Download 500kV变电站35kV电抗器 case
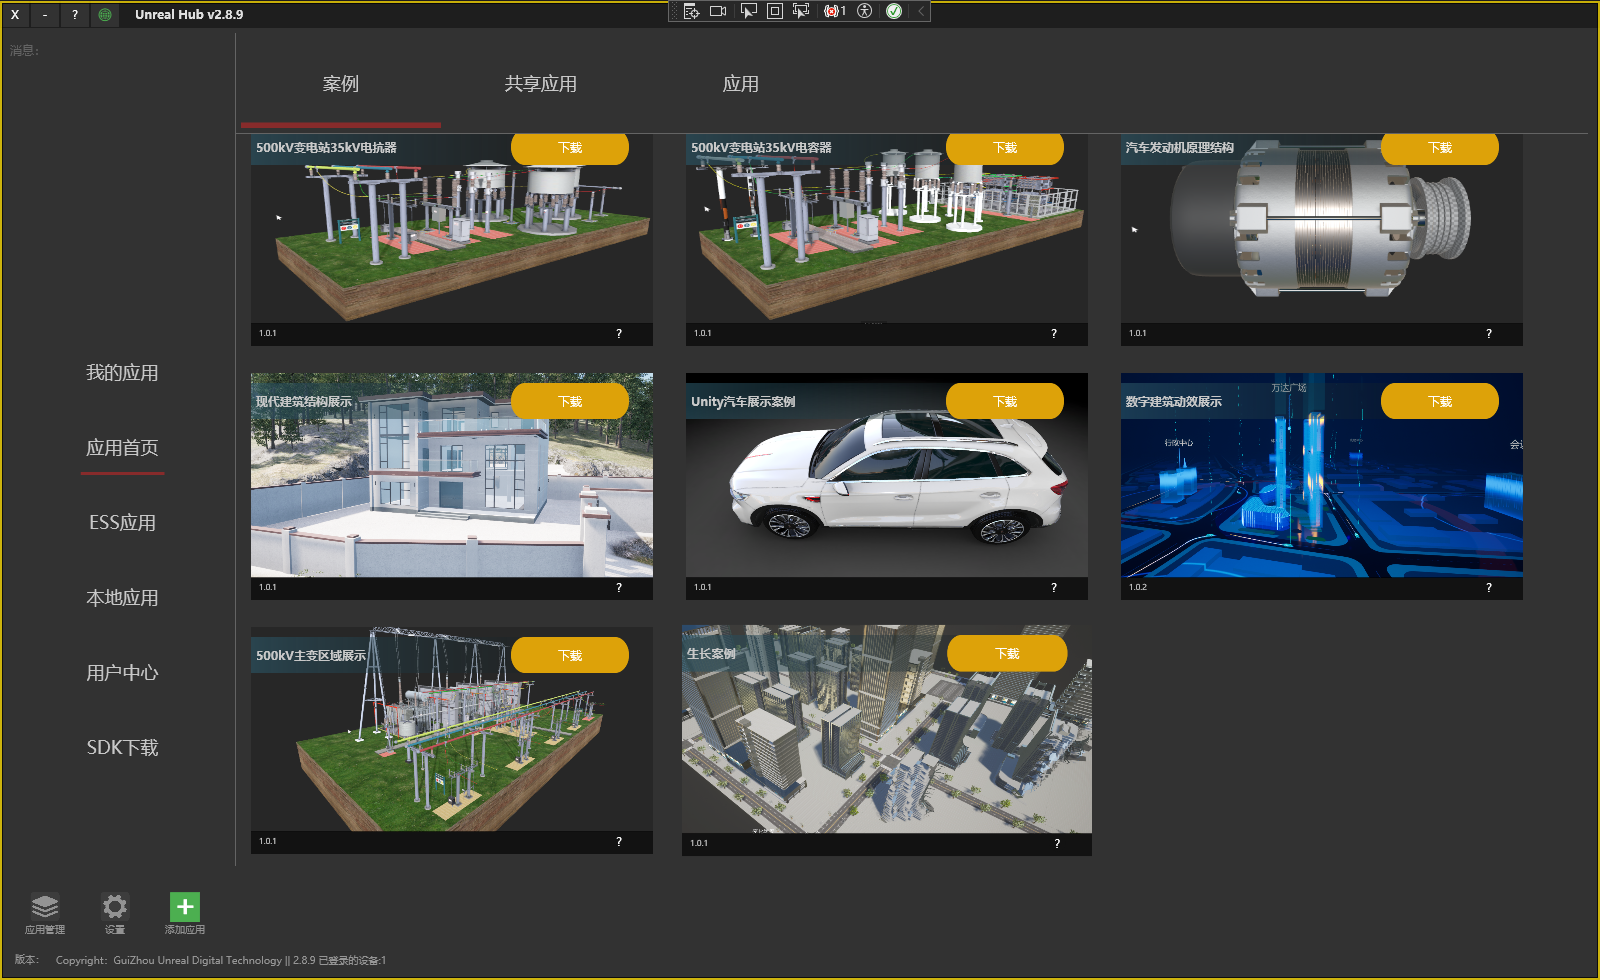This screenshot has height=980, width=1600. pos(570,147)
